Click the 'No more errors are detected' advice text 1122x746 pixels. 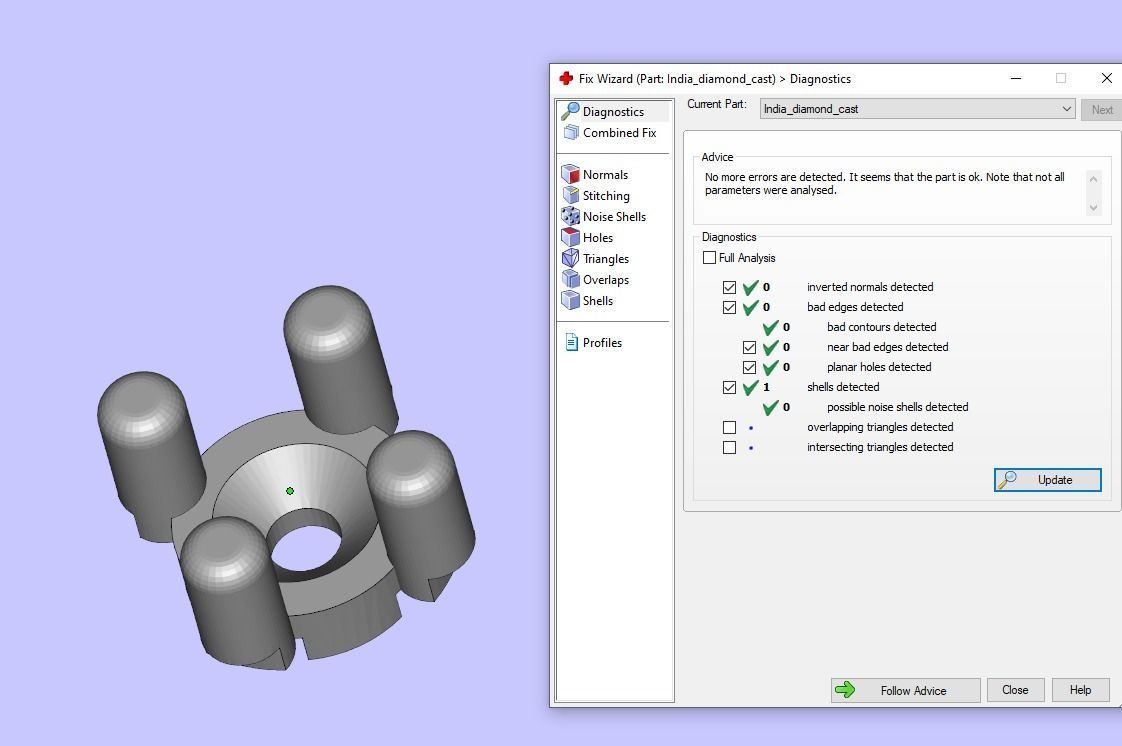[x=884, y=183]
